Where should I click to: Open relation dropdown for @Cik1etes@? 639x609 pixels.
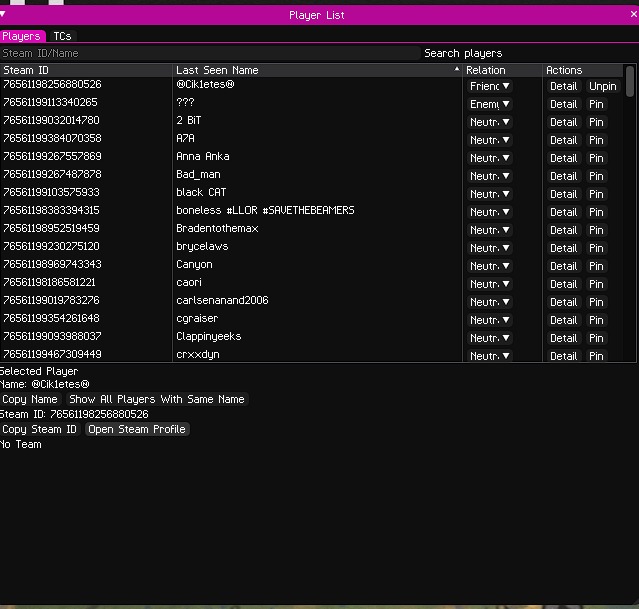click(490, 86)
